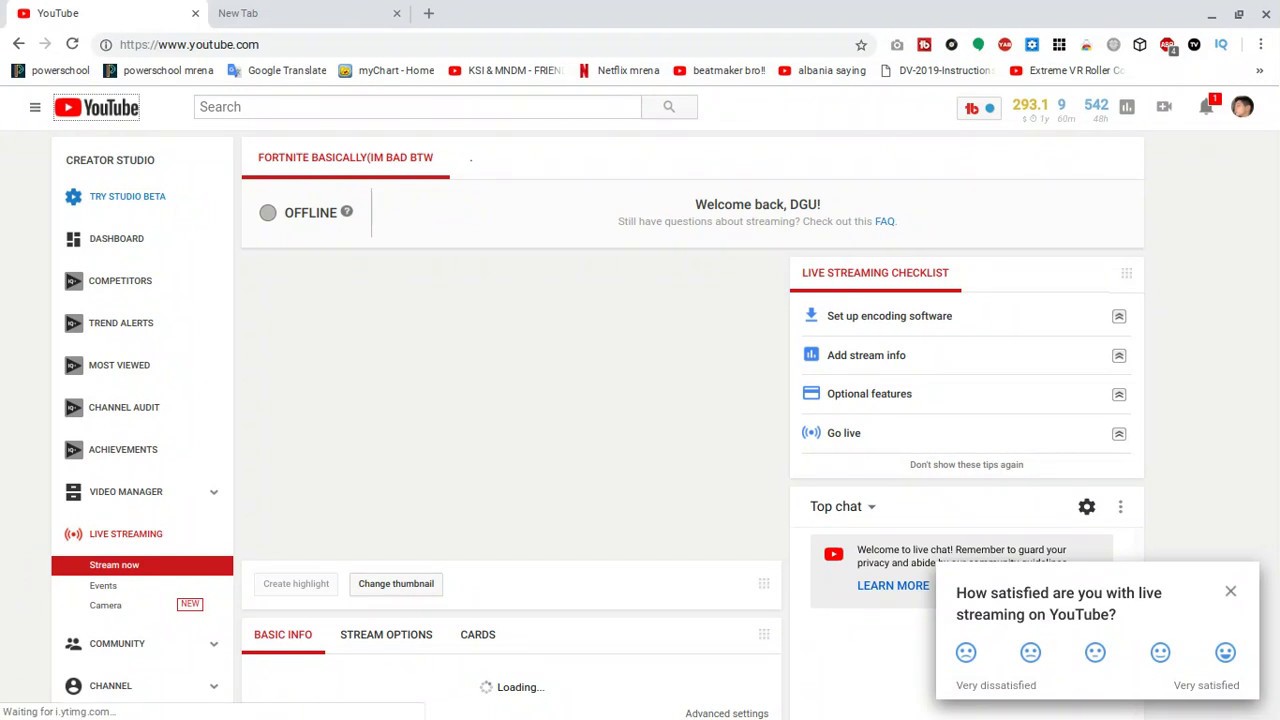
Task: Open the Advanced settings link
Action: click(727, 713)
